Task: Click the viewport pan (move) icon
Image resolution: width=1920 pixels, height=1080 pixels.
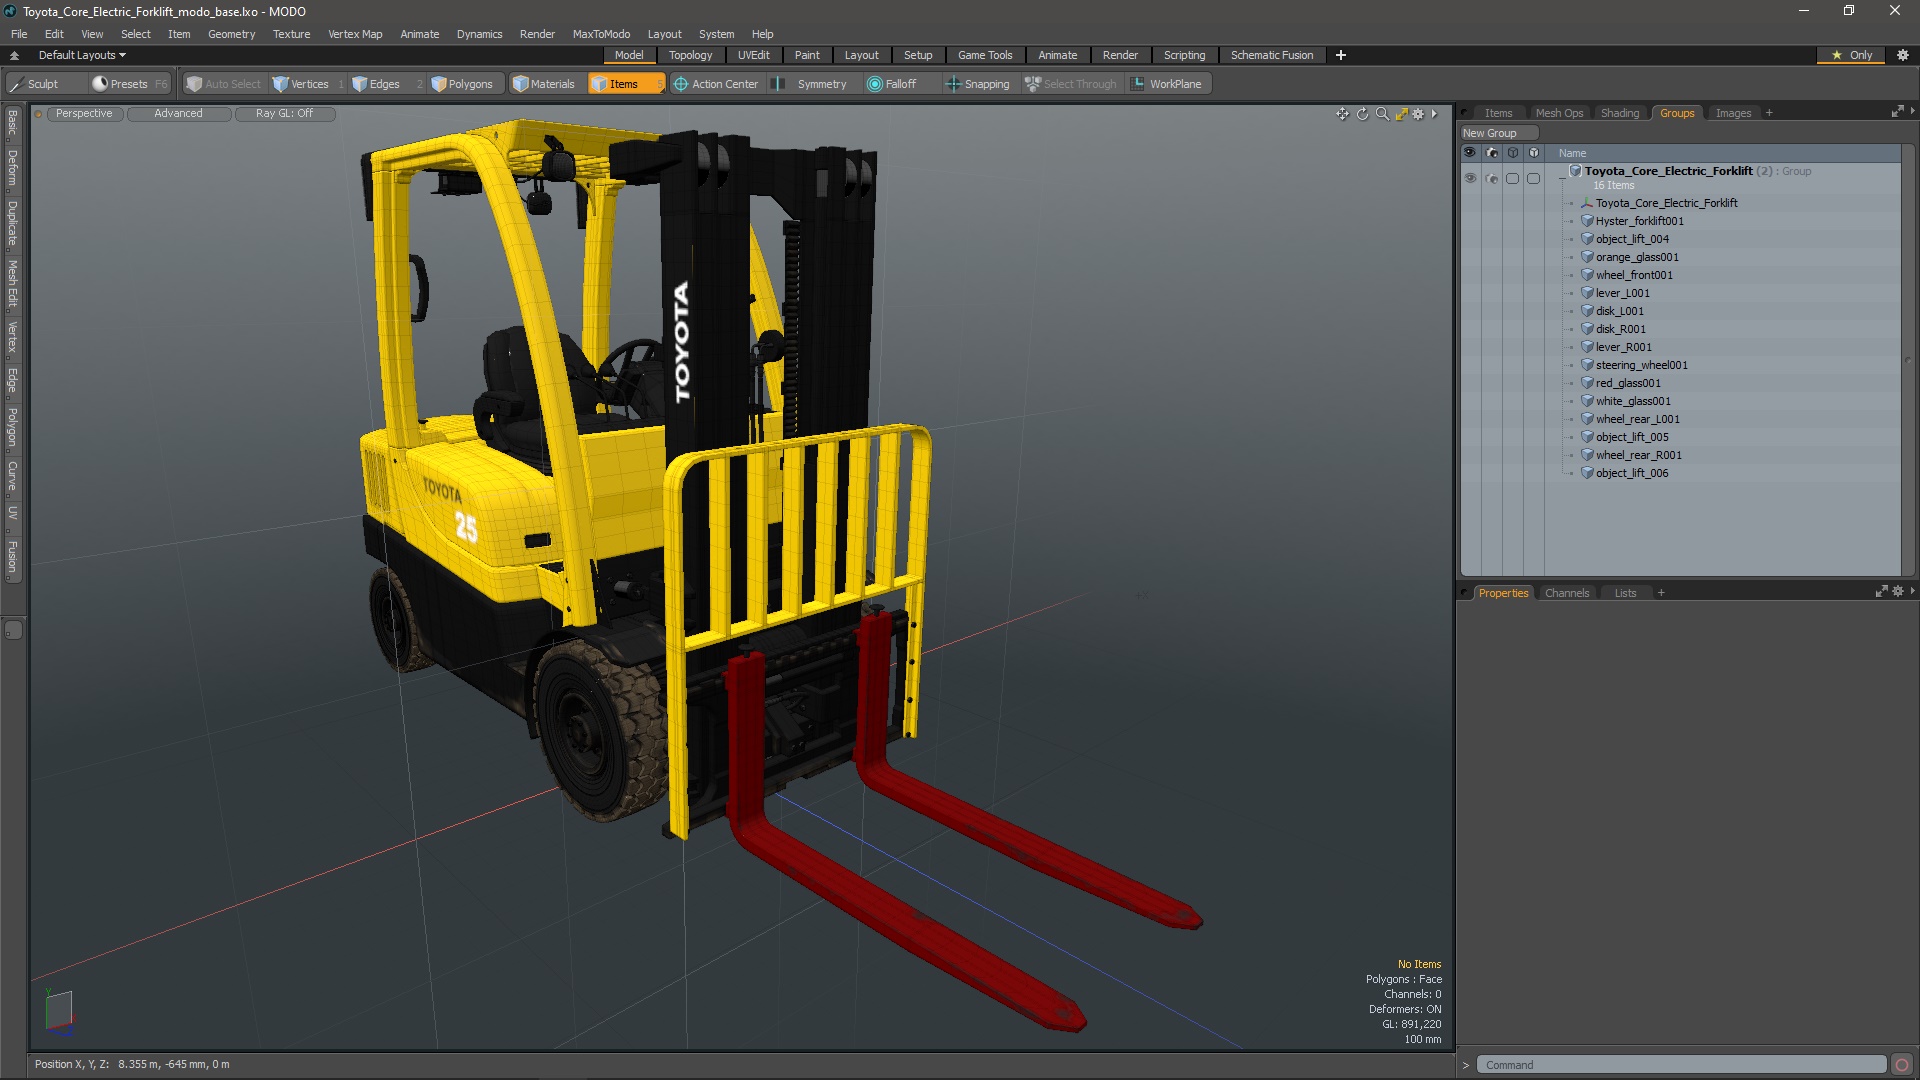Action: [1342, 114]
